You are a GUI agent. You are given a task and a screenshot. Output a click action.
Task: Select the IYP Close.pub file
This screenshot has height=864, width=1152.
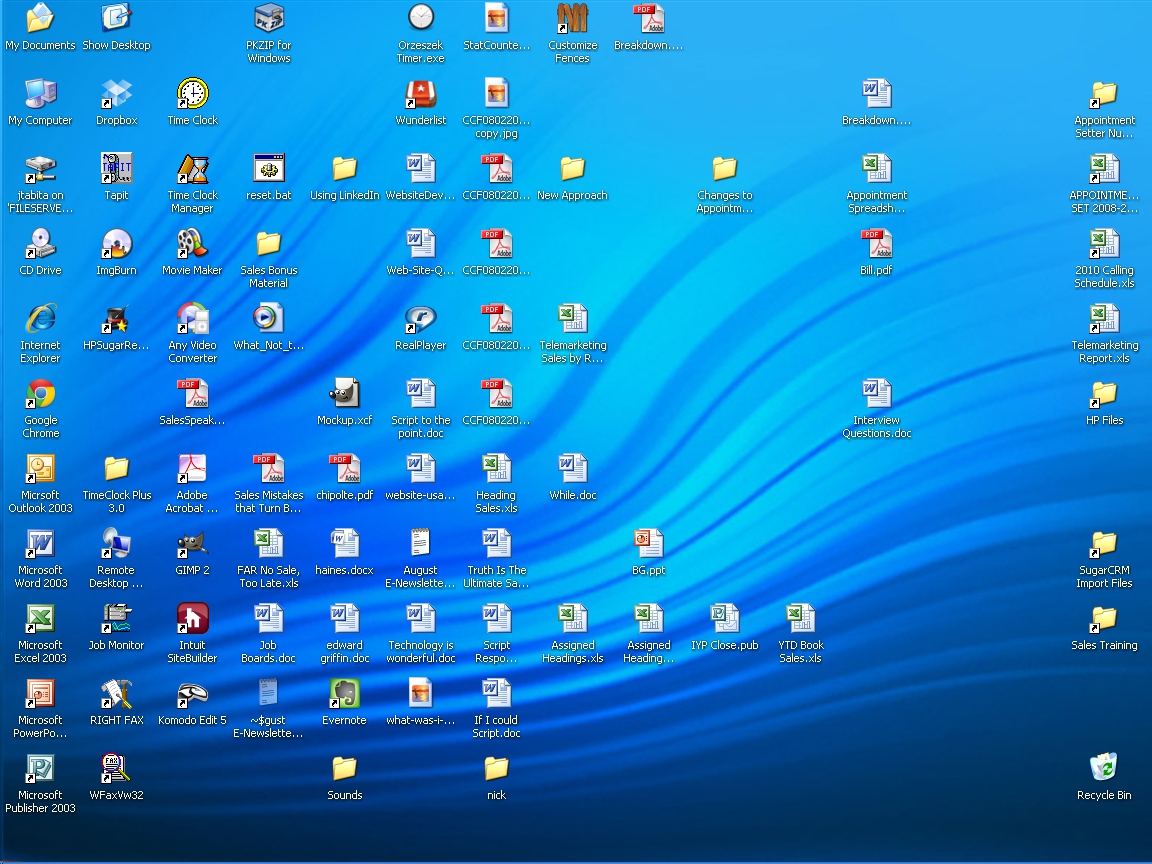point(724,619)
